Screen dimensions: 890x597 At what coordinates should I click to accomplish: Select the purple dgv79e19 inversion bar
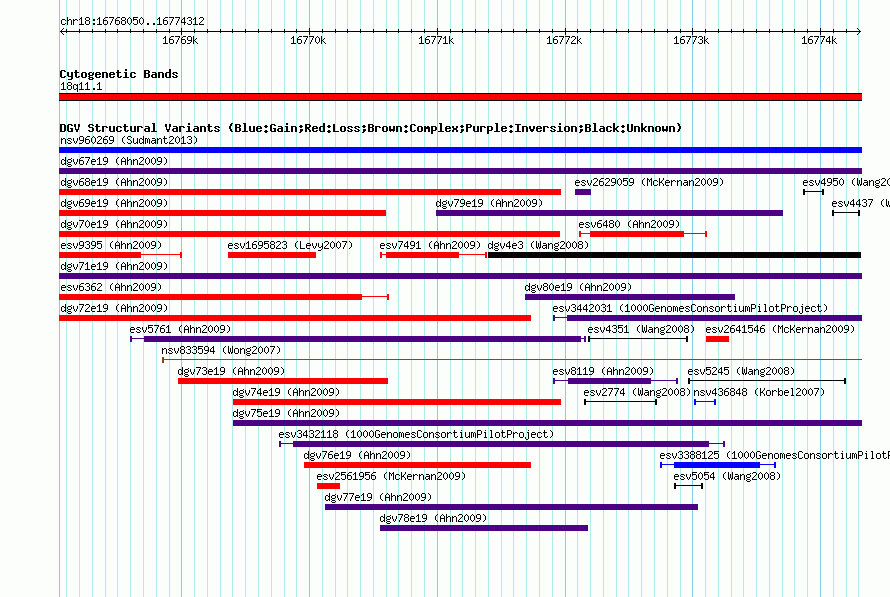tap(609, 213)
